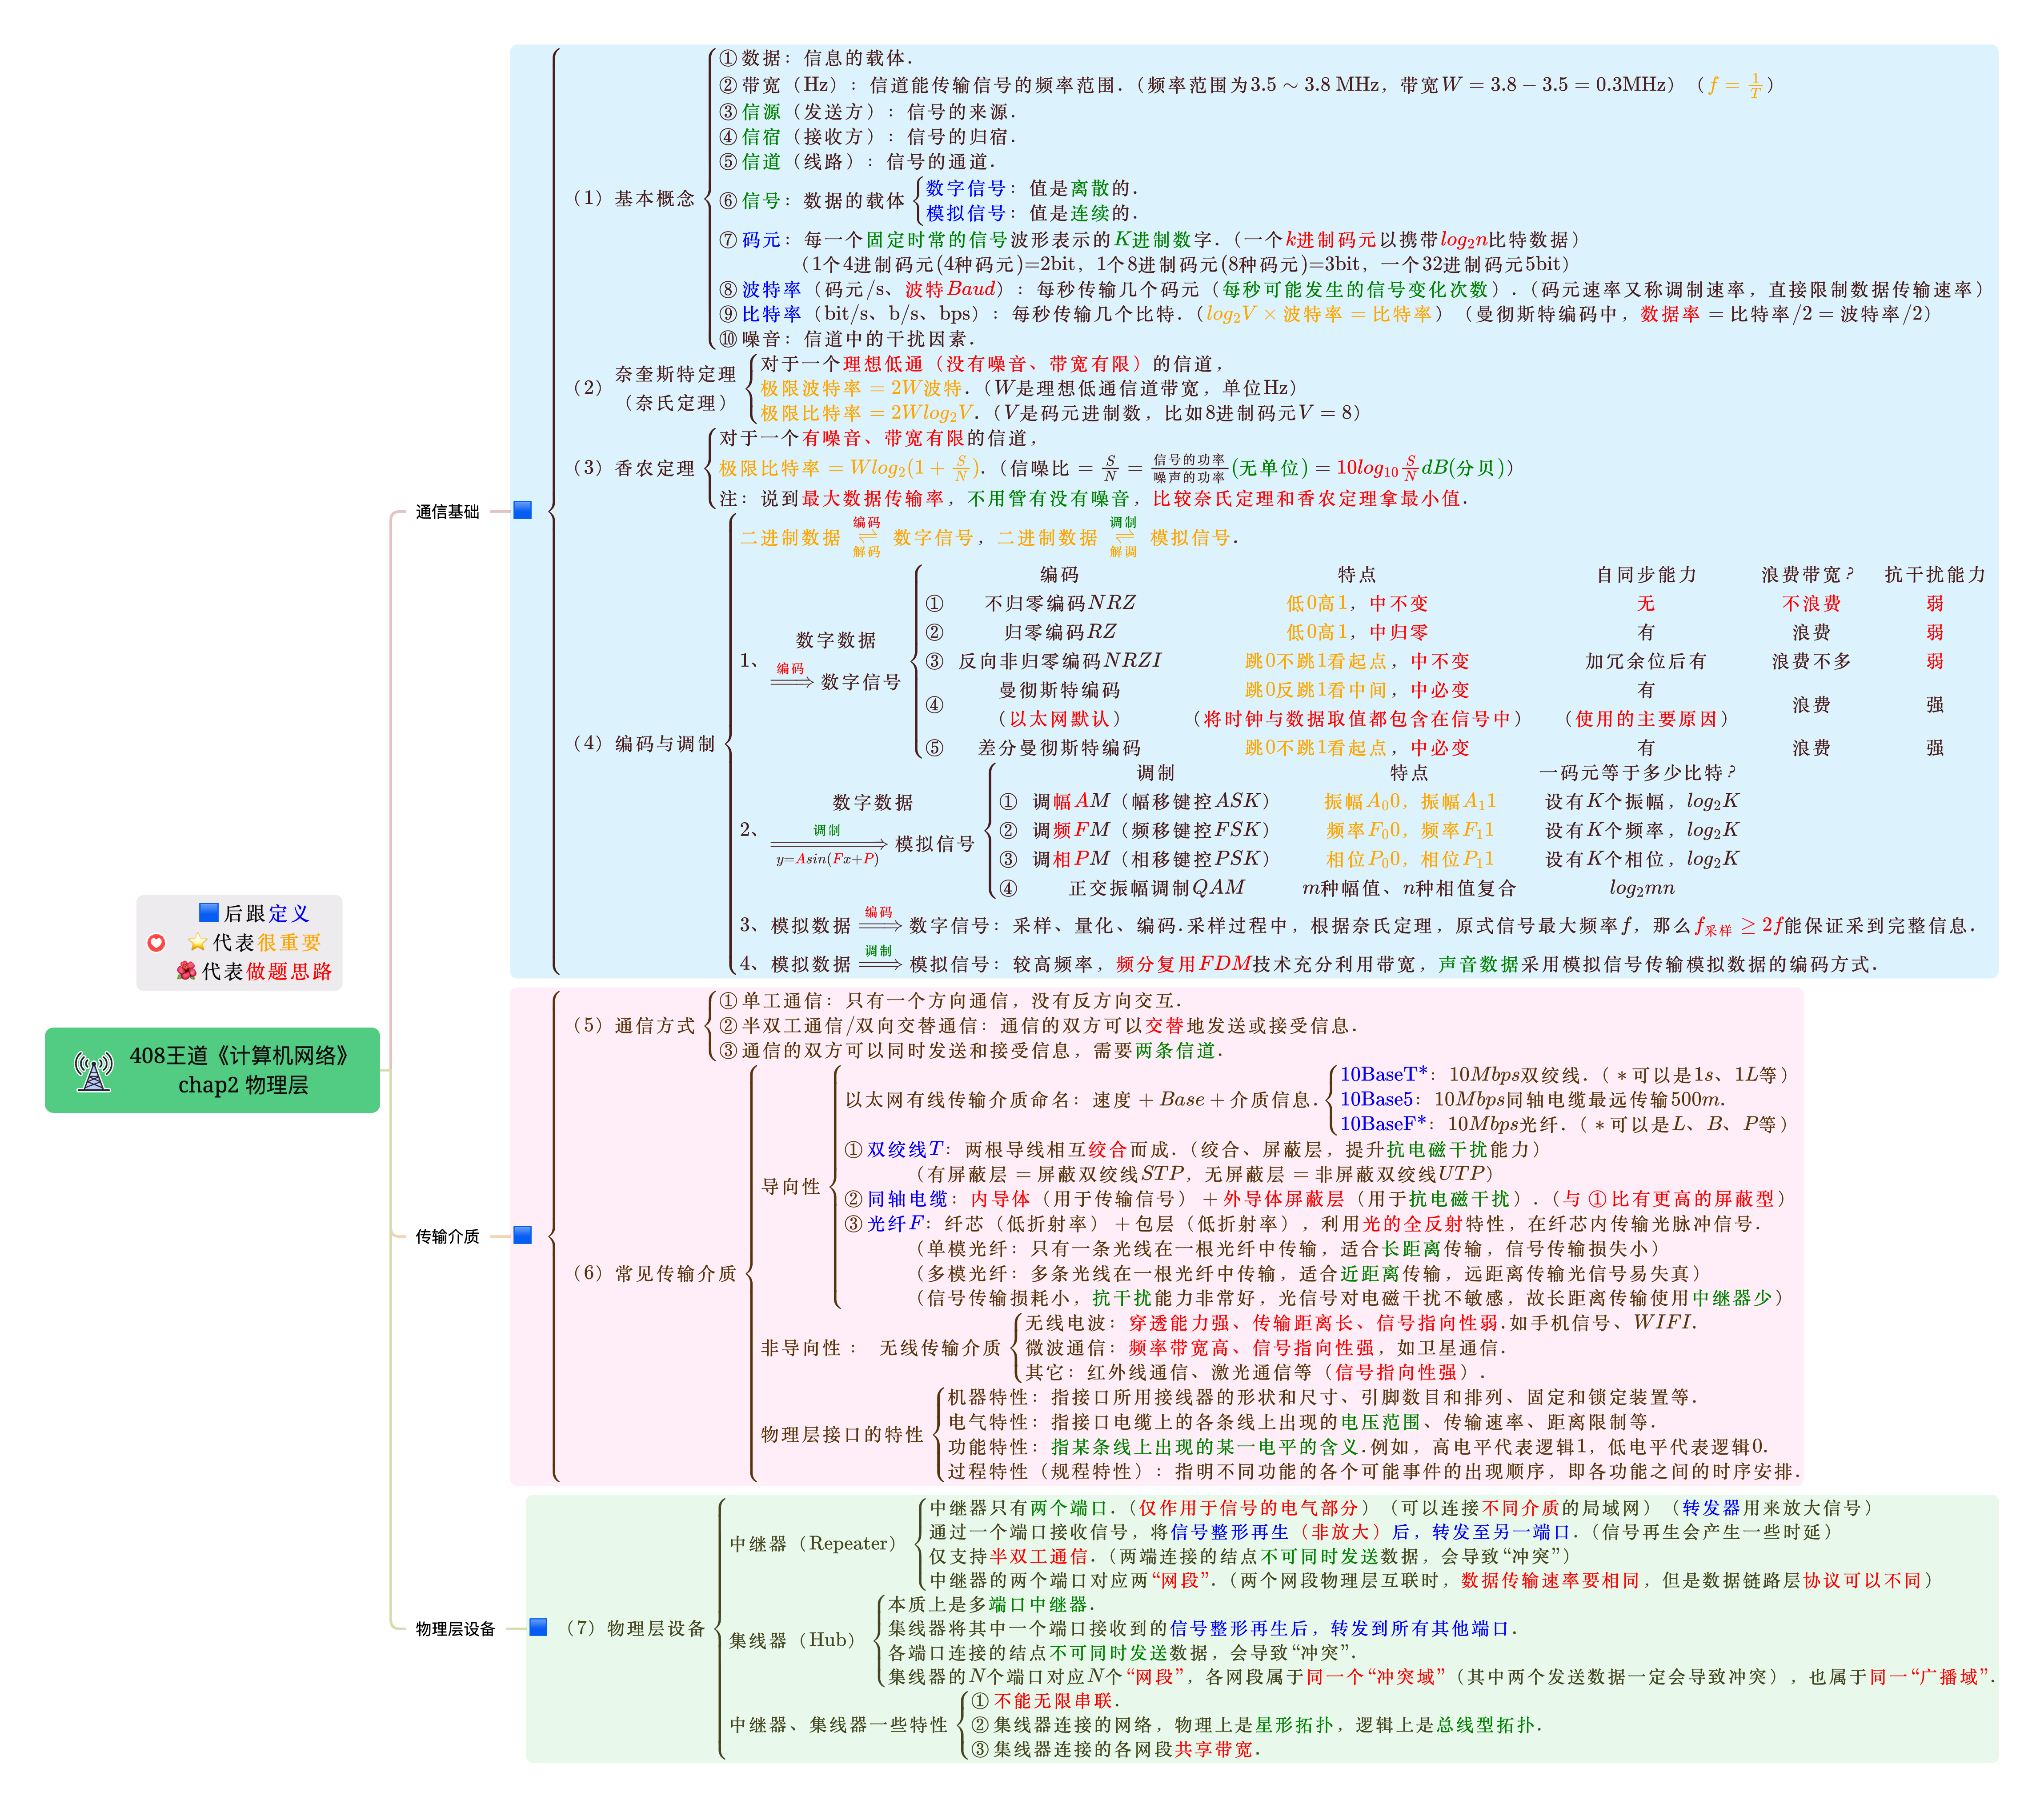Select the 中继器、集线器一些特性 node
This screenshot has height=1808, width=2044.
[838, 1725]
